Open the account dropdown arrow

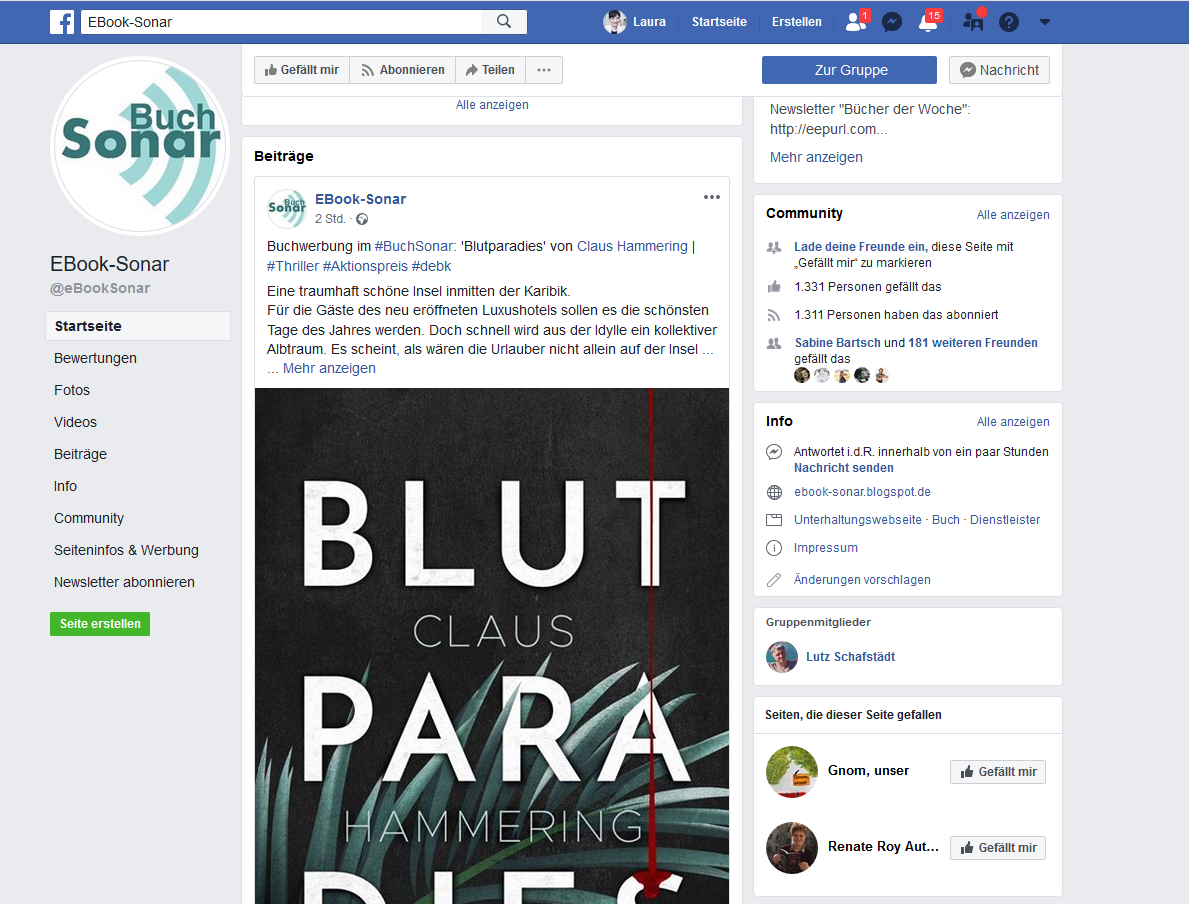click(1045, 22)
